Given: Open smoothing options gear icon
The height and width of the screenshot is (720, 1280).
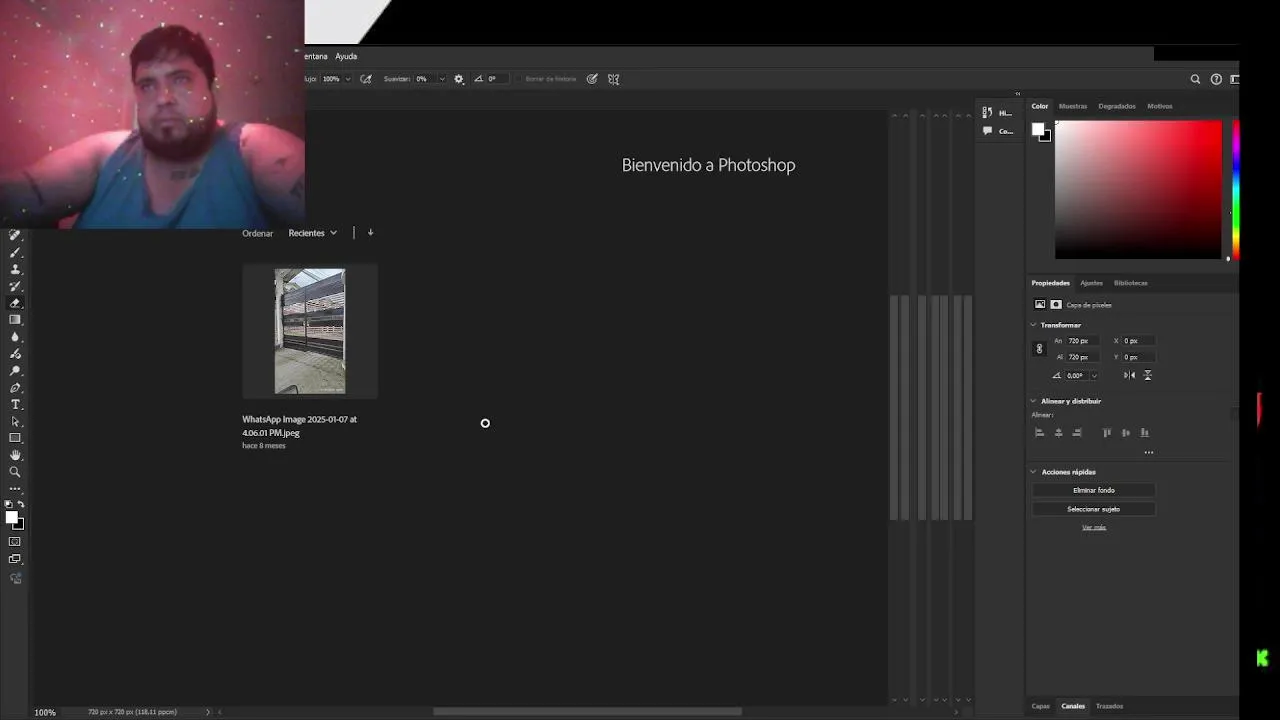Looking at the screenshot, I should pyautogui.click(x=459, y=79).
